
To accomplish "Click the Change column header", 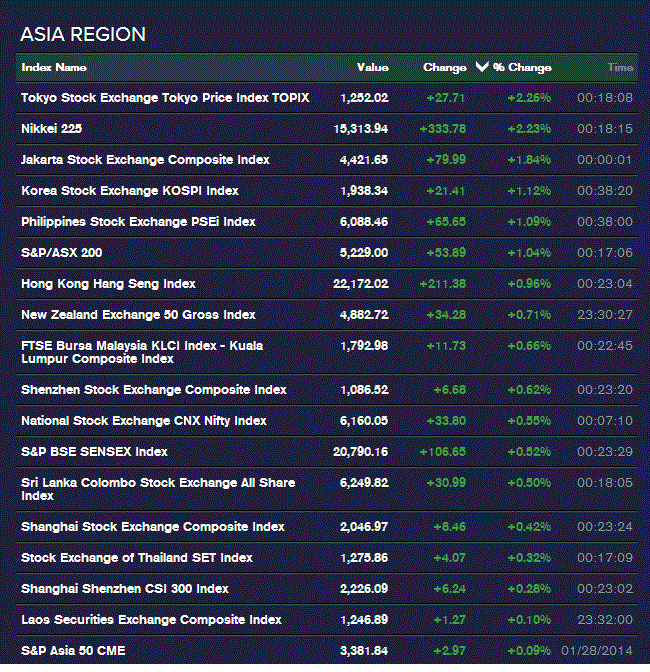I will (x=444, y=67).
